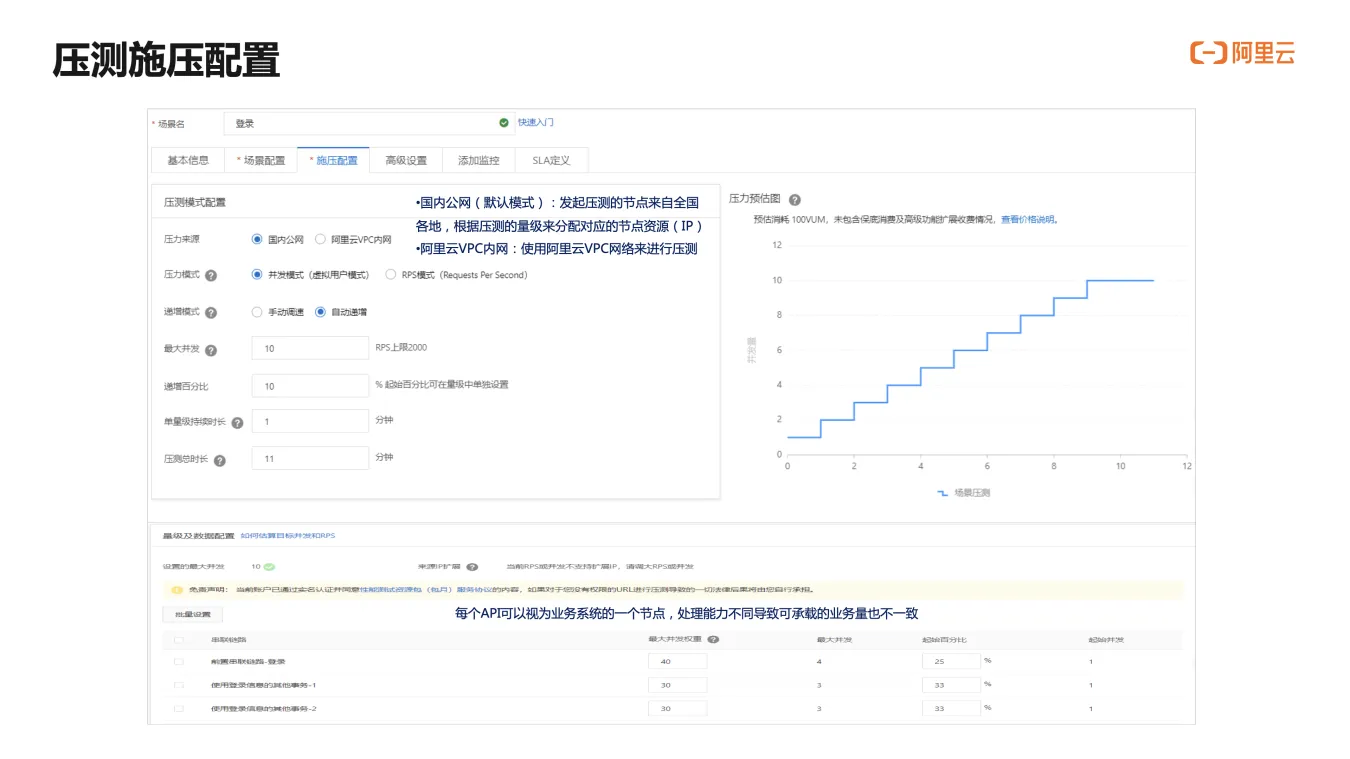Screen dimensions: 1350x759
Task: Click 最大并发权重 input for 前置串联链路-登录
Action: (677, 661)
